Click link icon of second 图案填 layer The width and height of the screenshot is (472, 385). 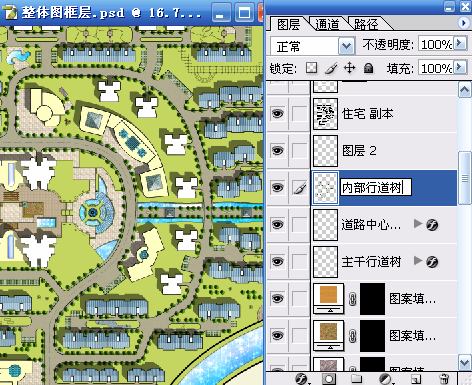click(x=352, y=336)
